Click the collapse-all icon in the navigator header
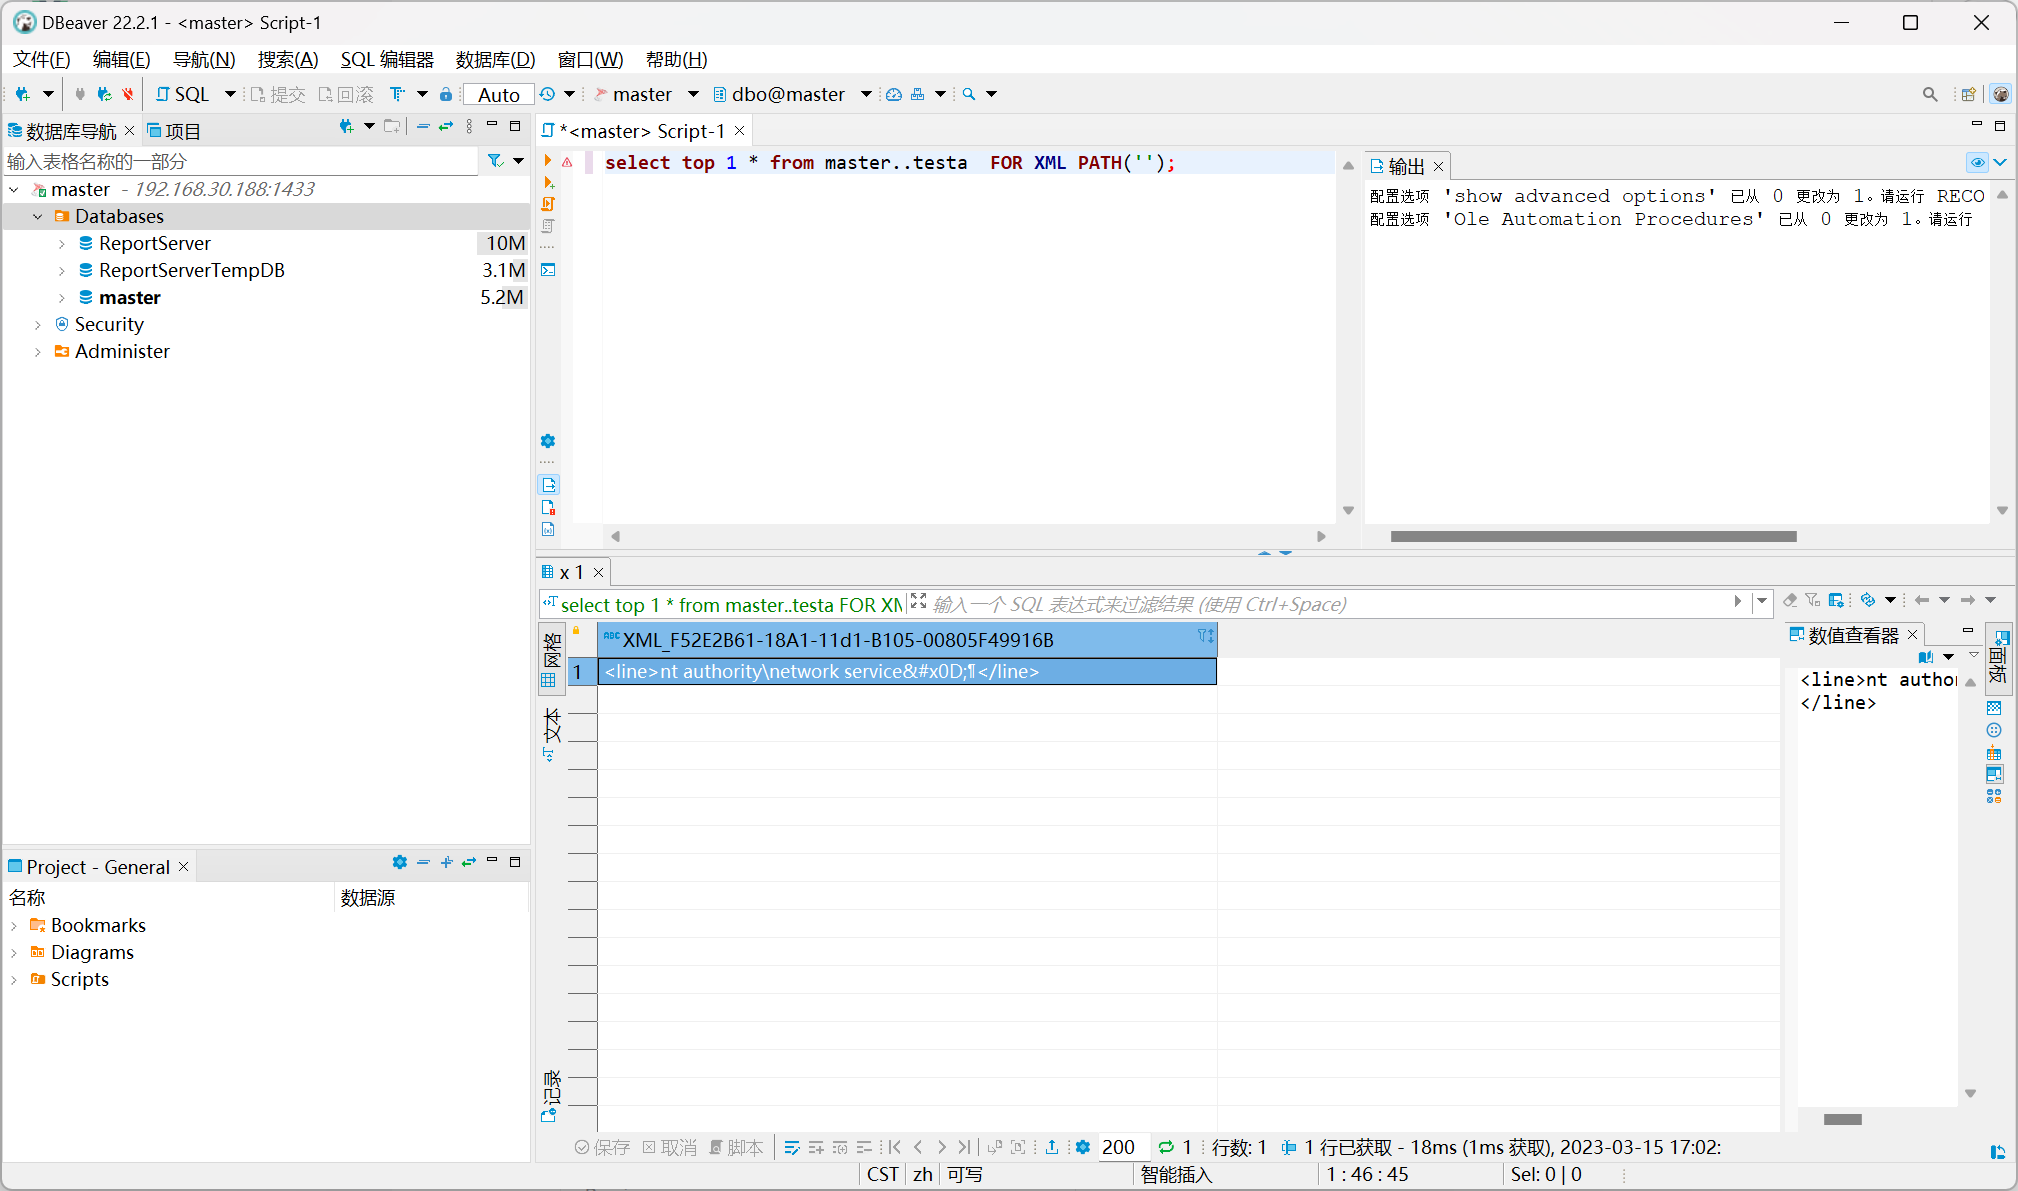The image size is (2018, 1191). pyautogui.click(x=423, y=127)
